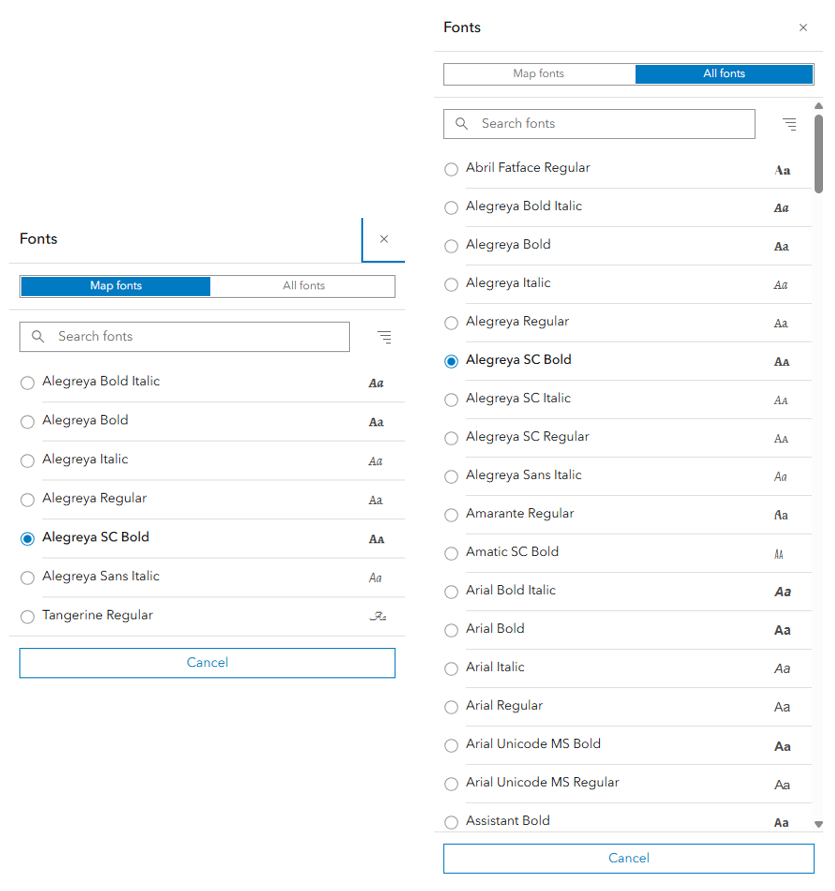The width and height of the screenshot is (835, 891).
Task: Switch to All fonts tab in left panel
Action: click(303, 286)
